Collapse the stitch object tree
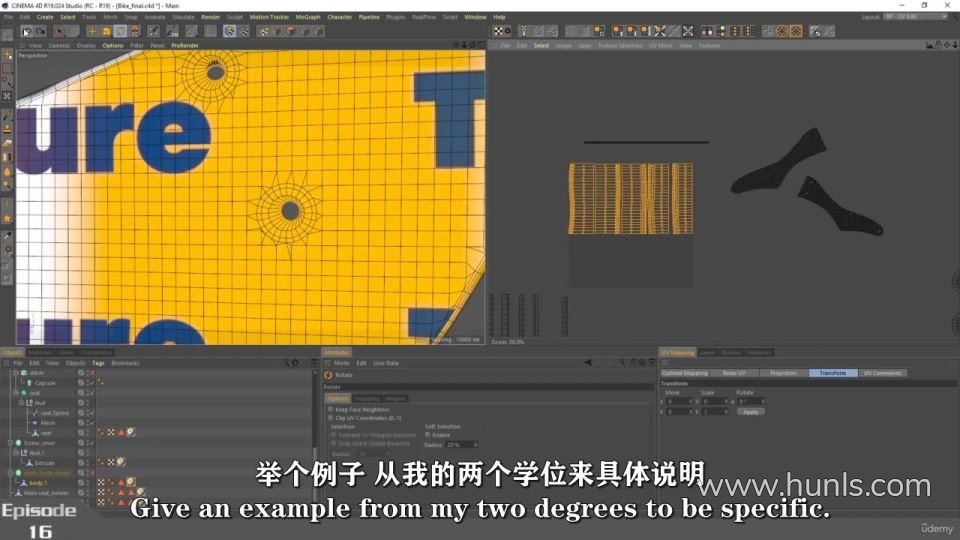Viewport: 960px width, 540px height. pyautogui.click(x=16, y=373)
